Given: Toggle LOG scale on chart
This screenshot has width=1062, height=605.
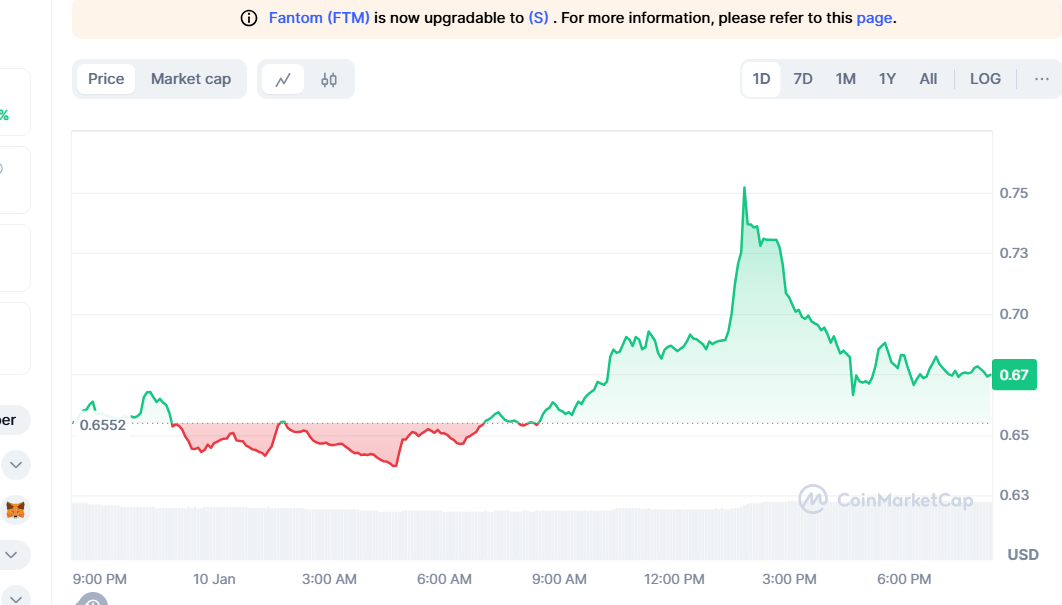Looking at the screenshot, I should 985,79.
